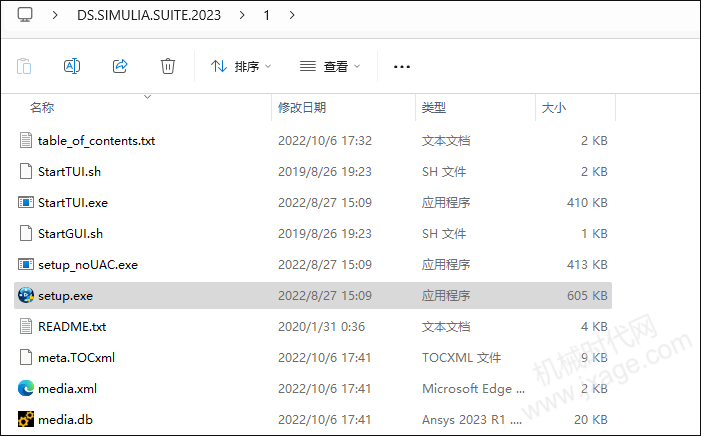Click the file name StartTUI.exe
701x436 pixels.
coord(73,203)
